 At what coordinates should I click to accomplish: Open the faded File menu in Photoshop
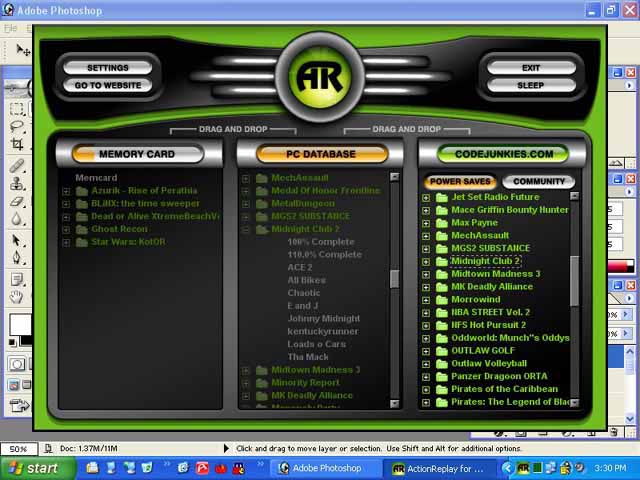click(11, 28)
